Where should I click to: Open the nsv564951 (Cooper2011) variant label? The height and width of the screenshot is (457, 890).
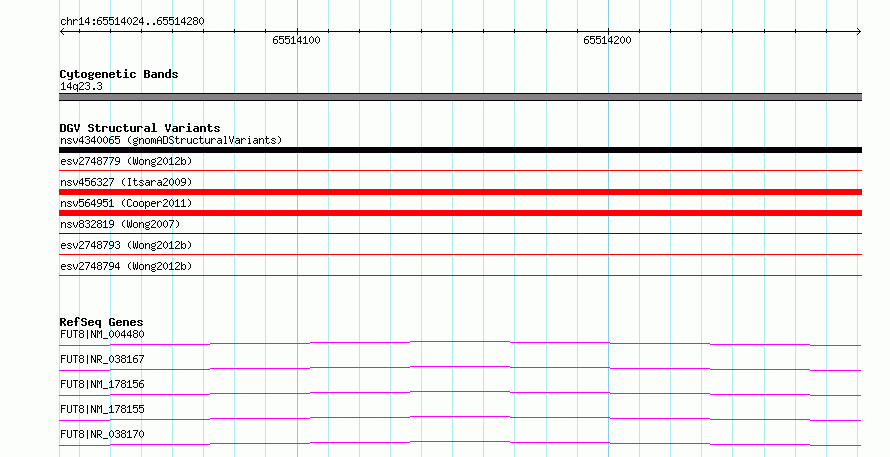(x=126, y=203)
